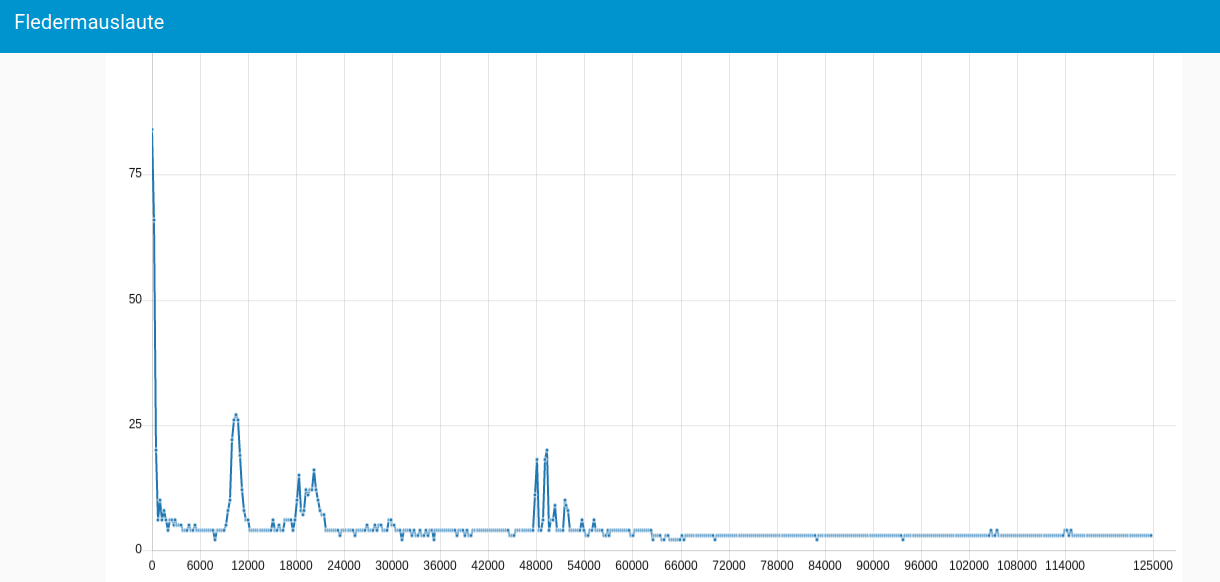The width and height of the screenshot is (1220, 582).
Task: Click x-axis label 6000
Action: [200, 566]
